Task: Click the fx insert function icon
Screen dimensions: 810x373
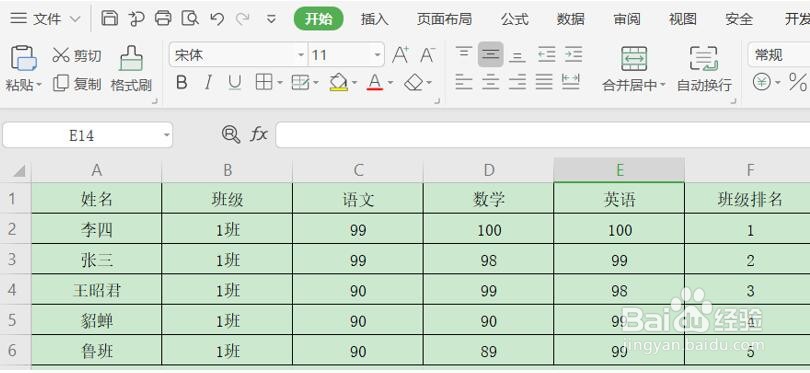Action: (259, 134)
